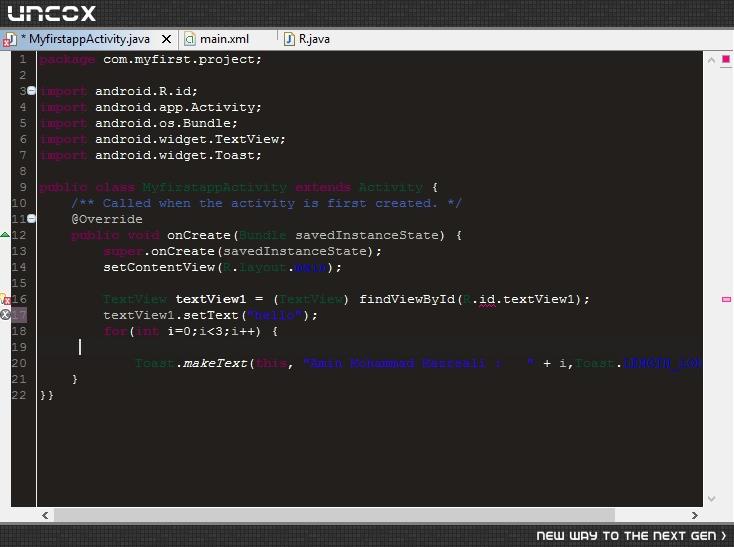Click the XML file icon on main.xml tab
734x547 pixels.
point(190,39)
